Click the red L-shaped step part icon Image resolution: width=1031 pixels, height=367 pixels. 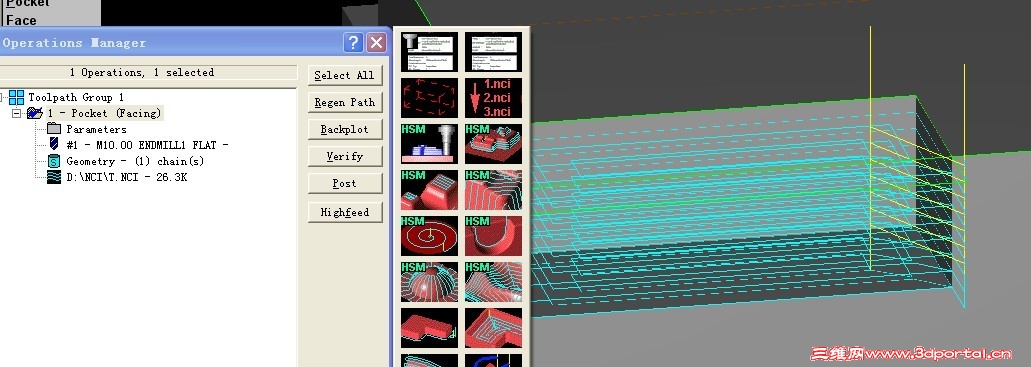[429, 328]
